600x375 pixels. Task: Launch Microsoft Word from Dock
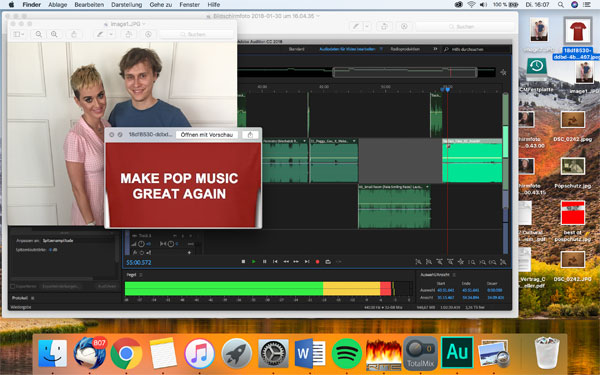[310, 354]
